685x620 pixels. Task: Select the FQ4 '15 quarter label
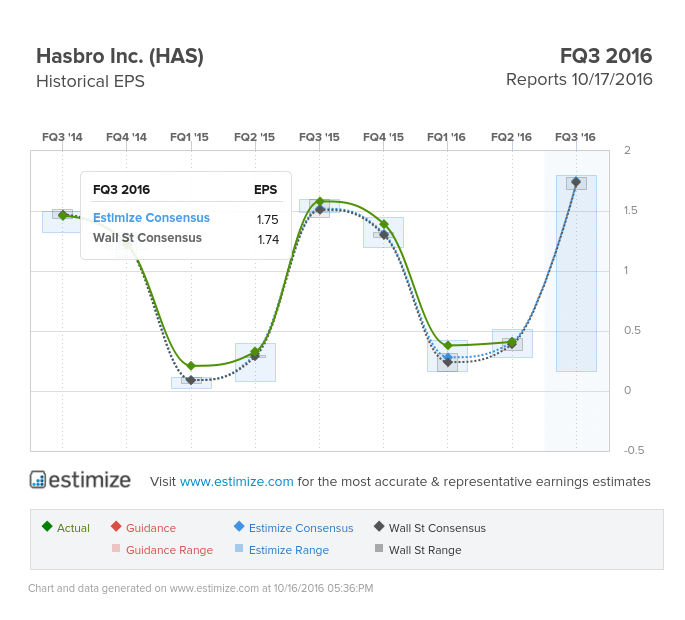tap(383, 137)
